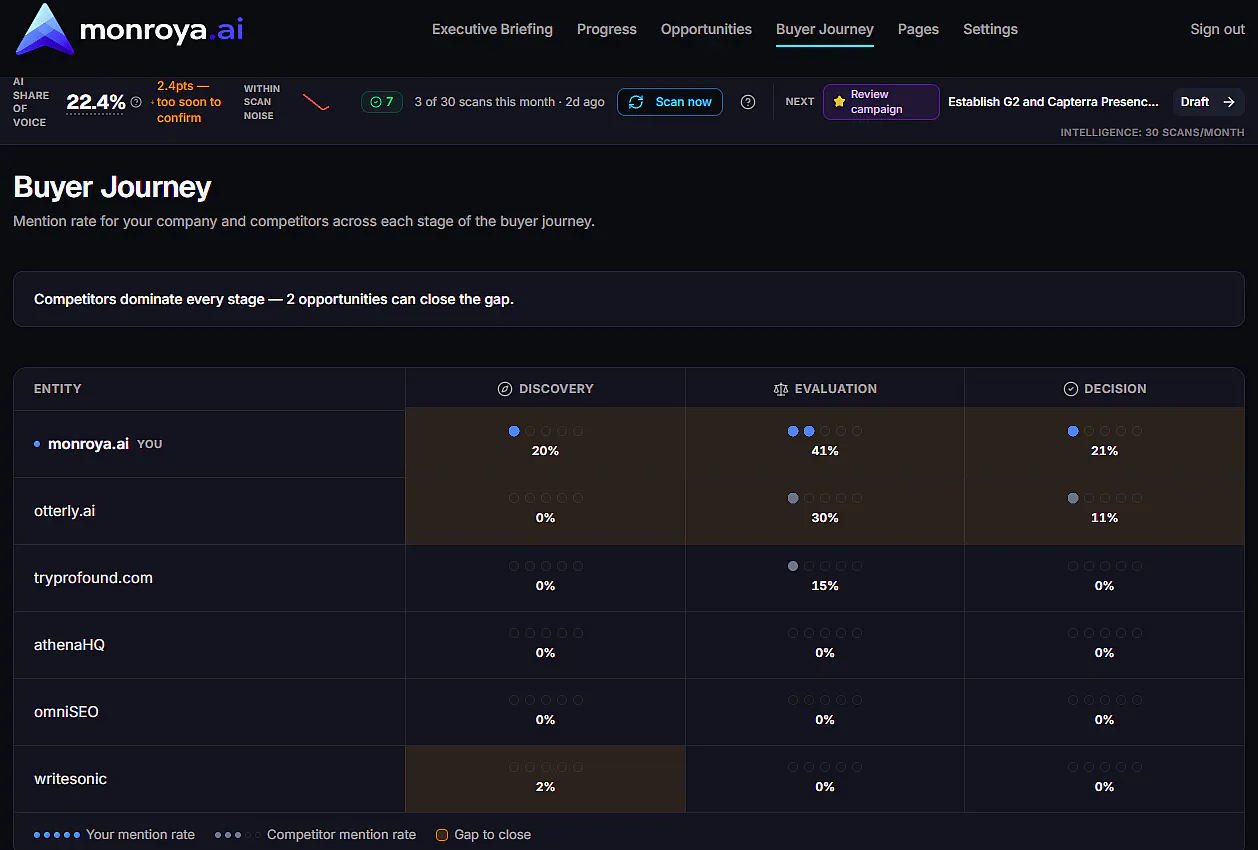Viewport: 1258px width, 850px height.
Task: Click the green 7 status badge
Action: (x=382, y=102)
